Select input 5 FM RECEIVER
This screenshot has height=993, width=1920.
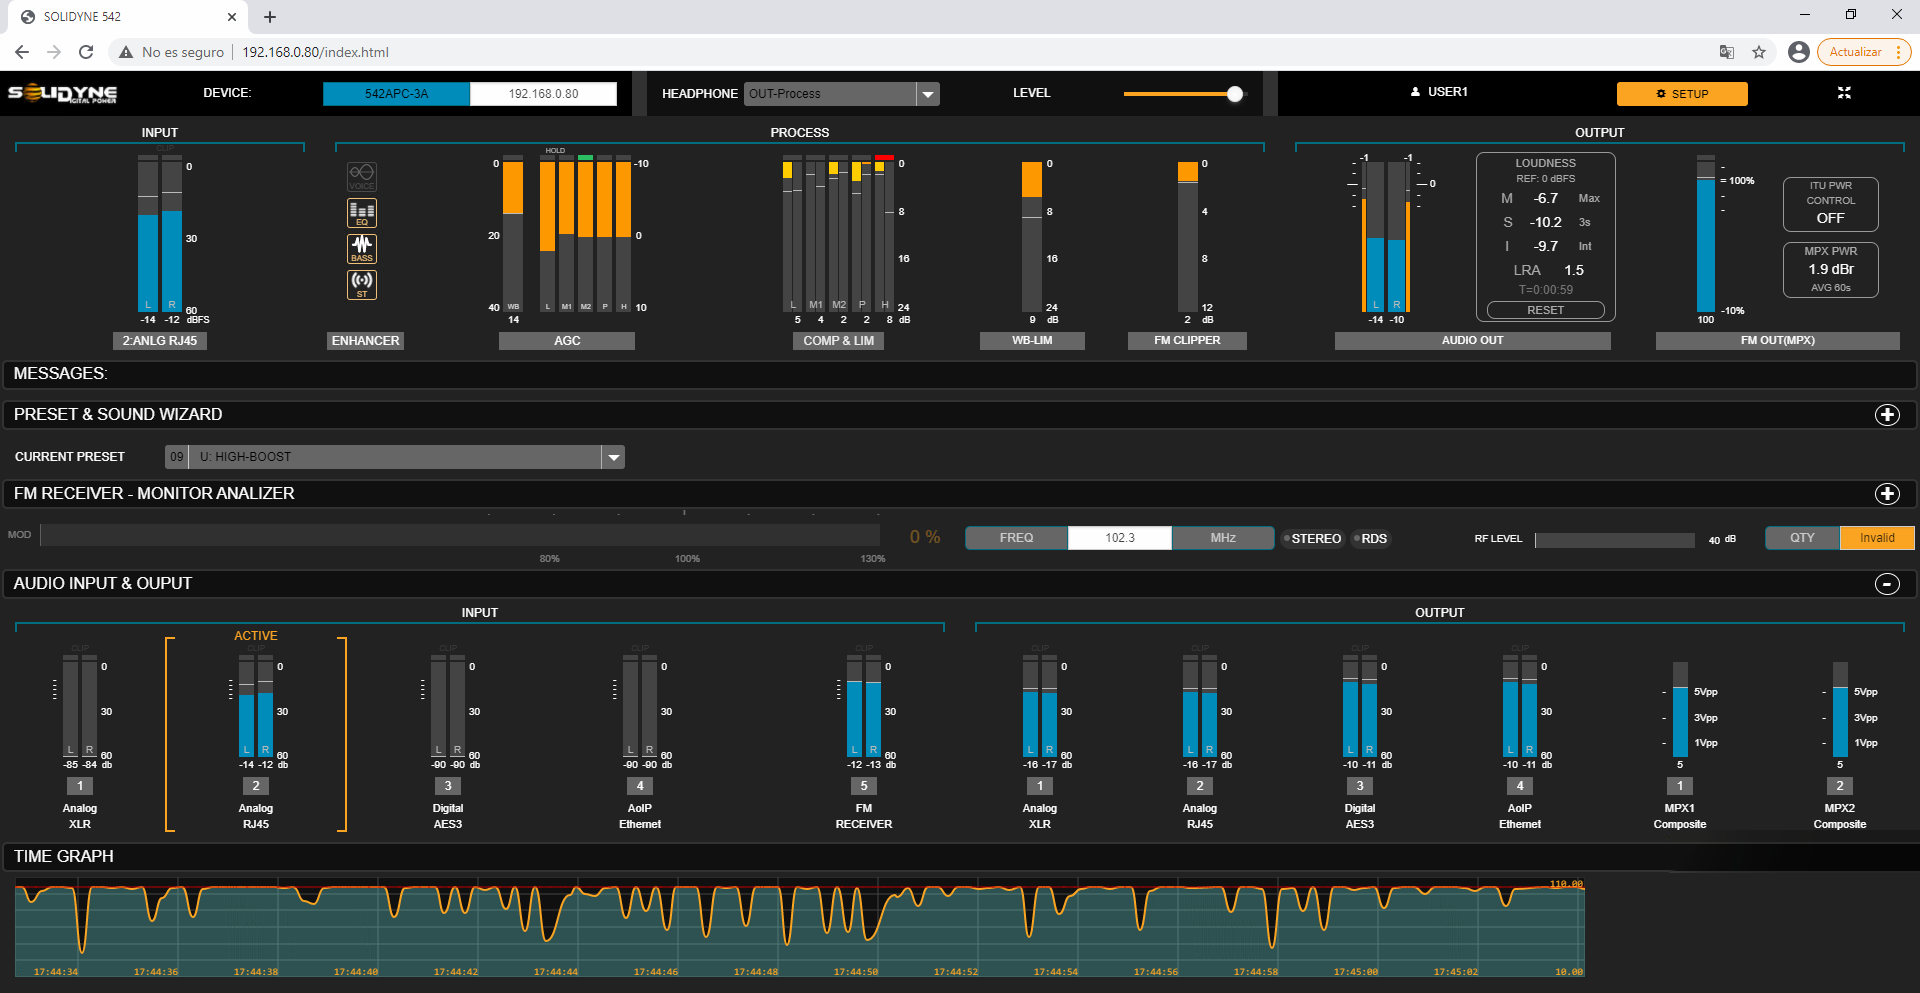coord(864,786)
